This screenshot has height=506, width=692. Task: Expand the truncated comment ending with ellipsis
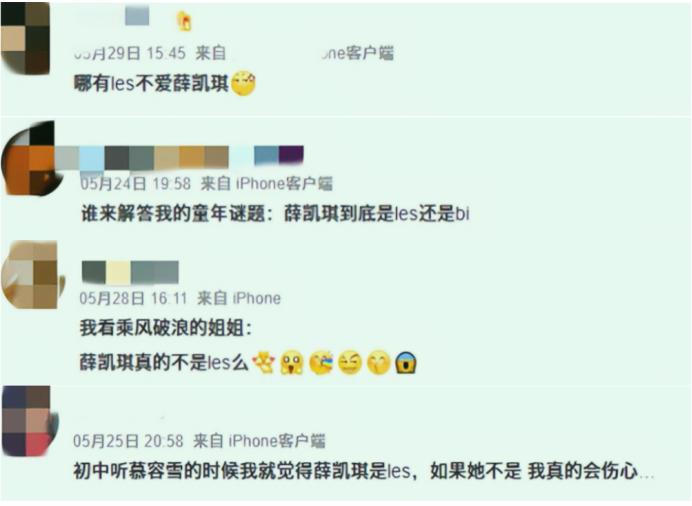coord(364,471)
